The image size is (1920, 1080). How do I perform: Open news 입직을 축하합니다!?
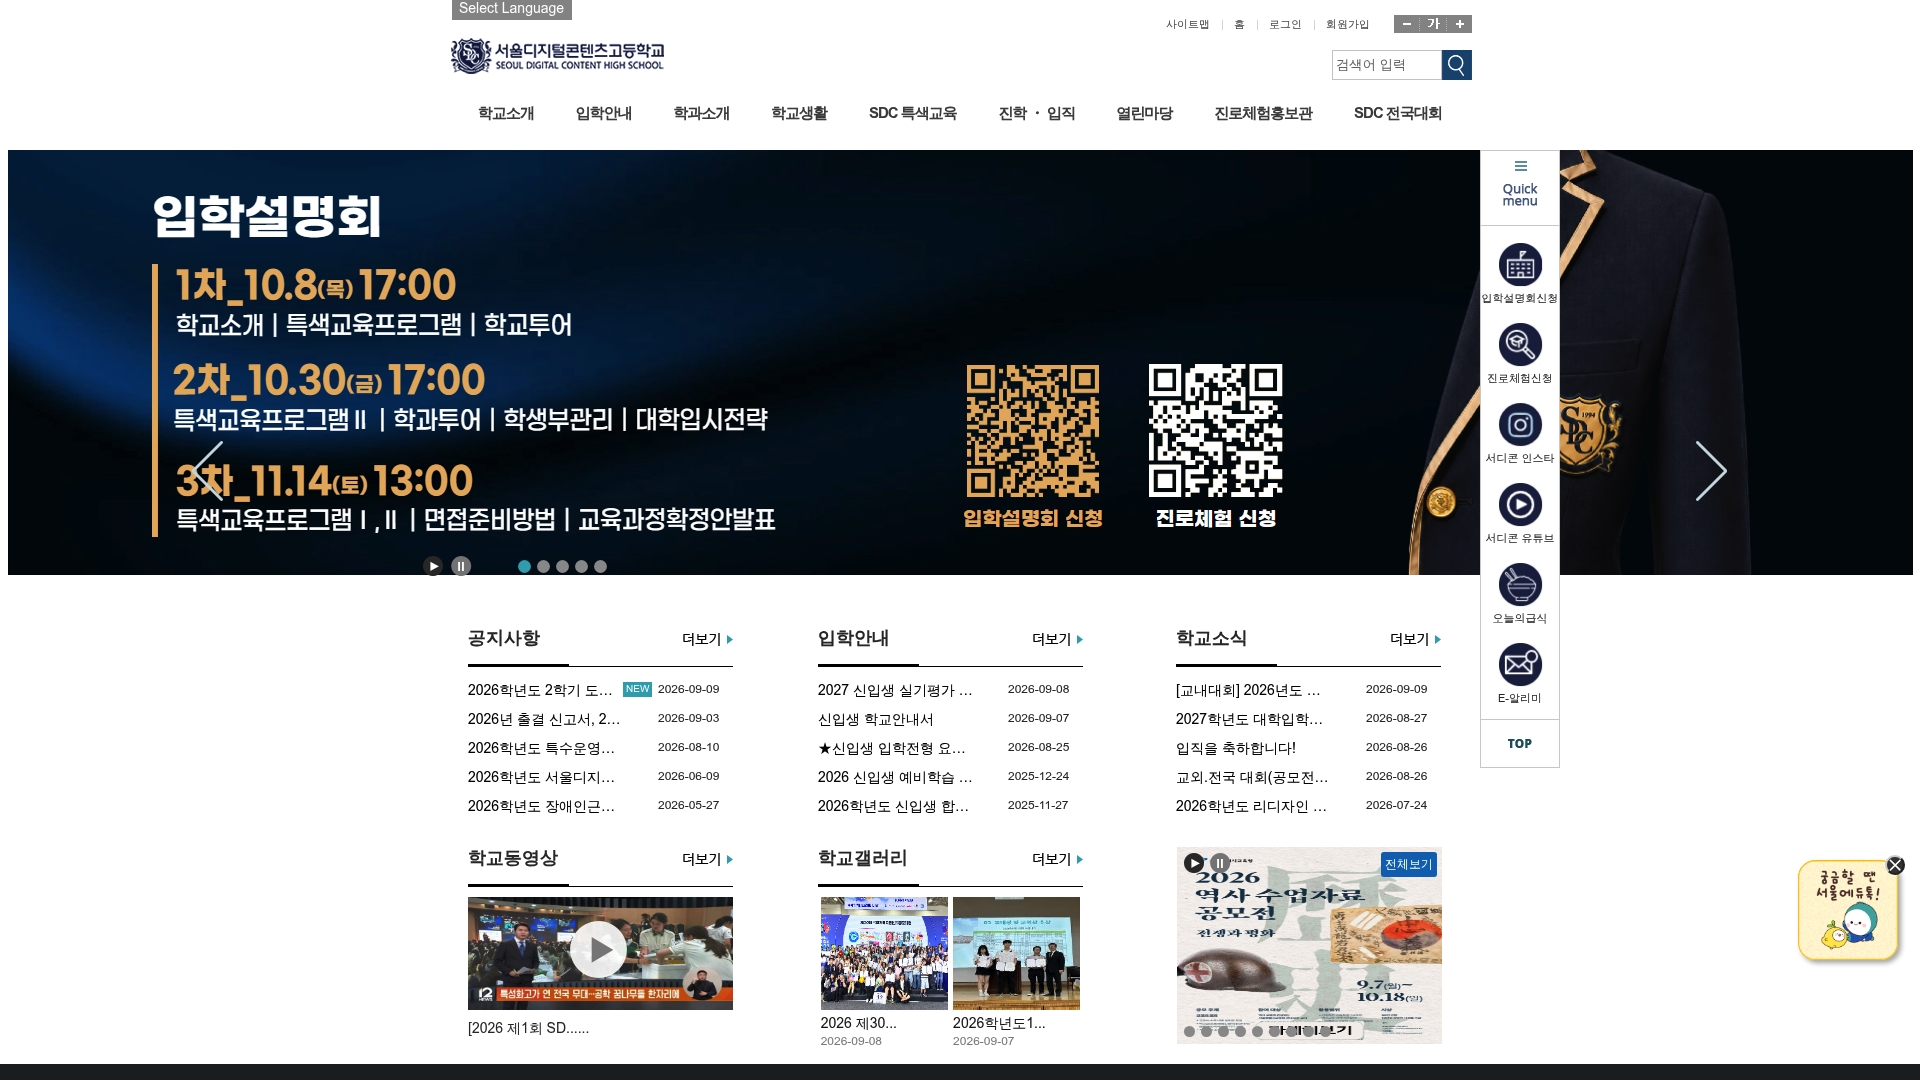(1235, 748)
